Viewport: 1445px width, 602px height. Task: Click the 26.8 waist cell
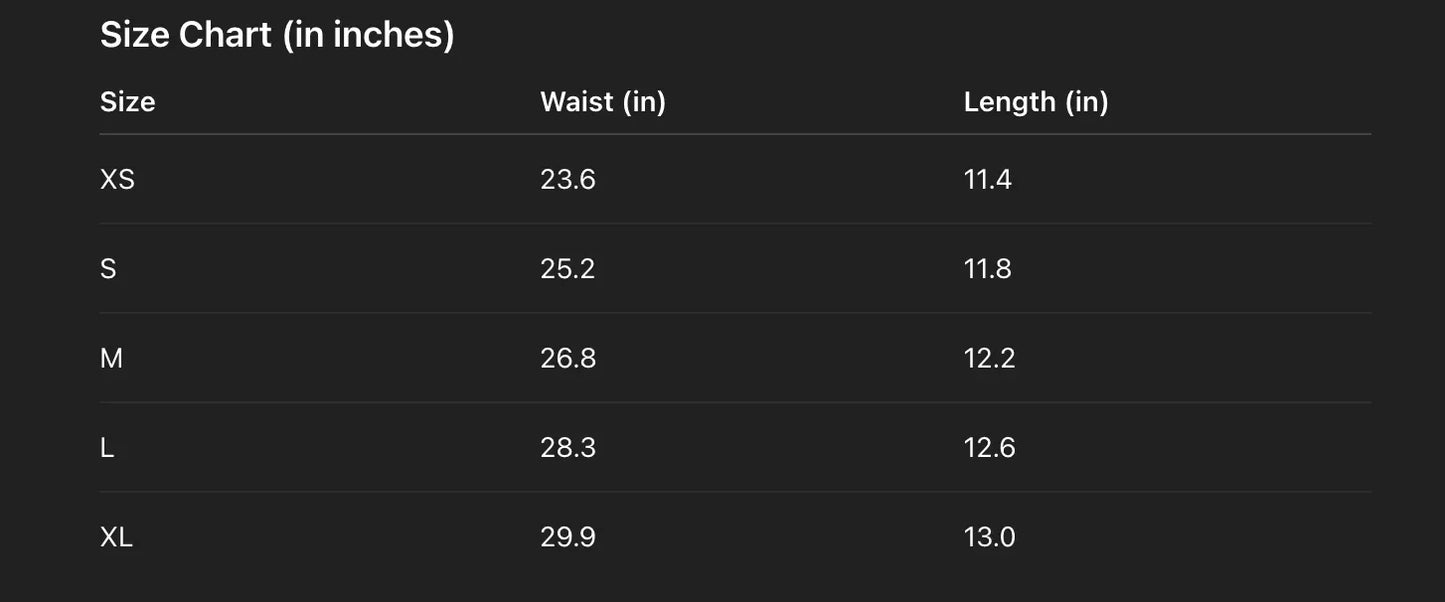(x=567, y=358)
